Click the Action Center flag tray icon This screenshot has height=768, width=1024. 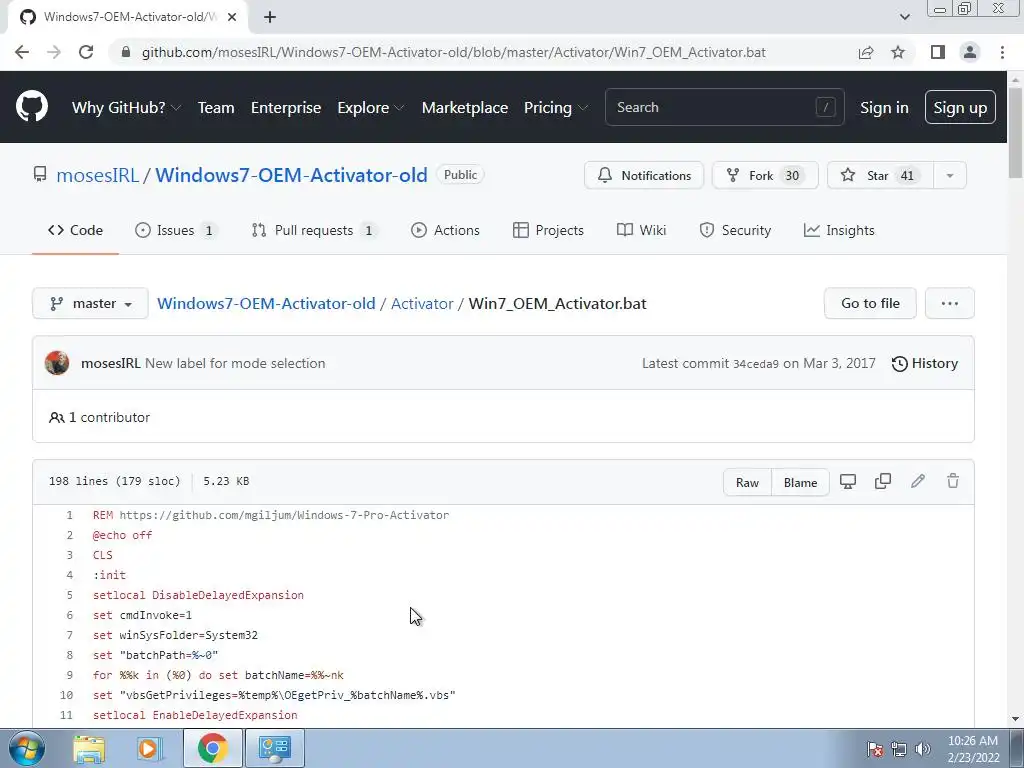pyautogui.click(x=875, y=749)
